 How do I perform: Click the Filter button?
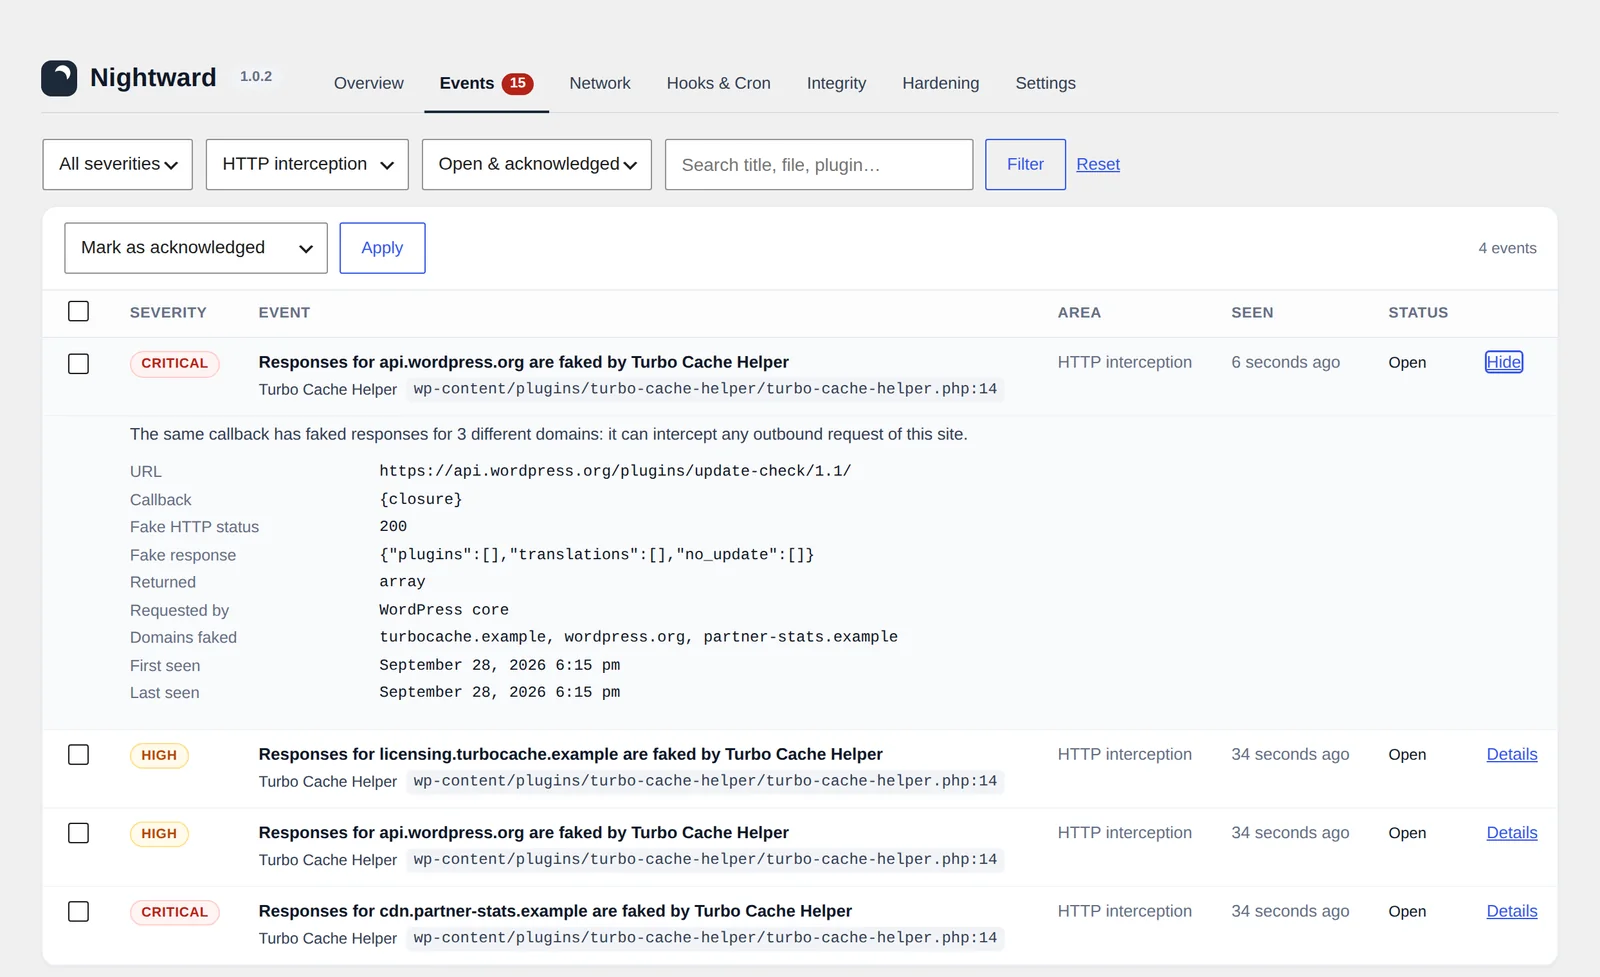(x=1025, y=164)
